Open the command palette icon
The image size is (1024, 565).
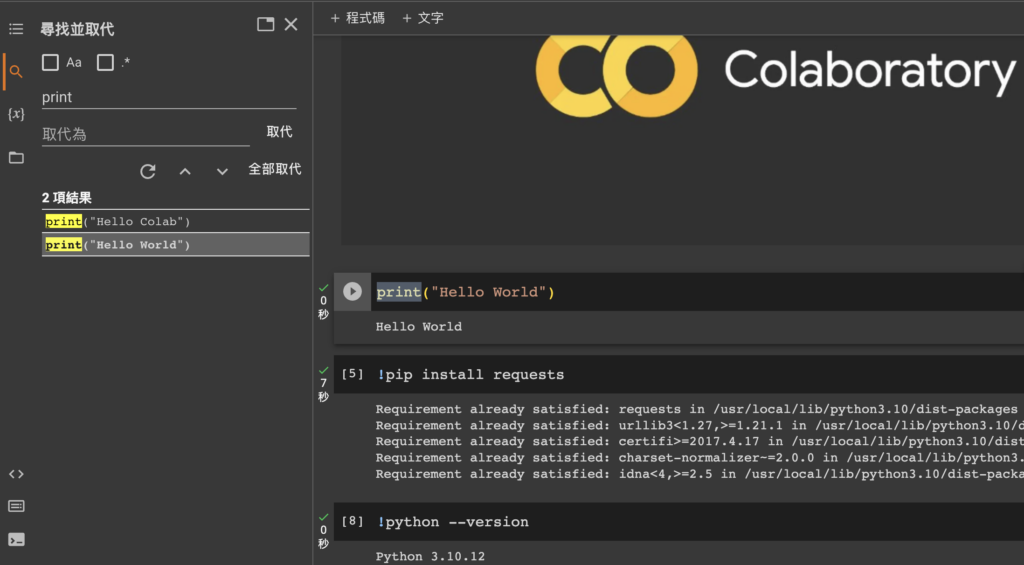coord(16,506)
